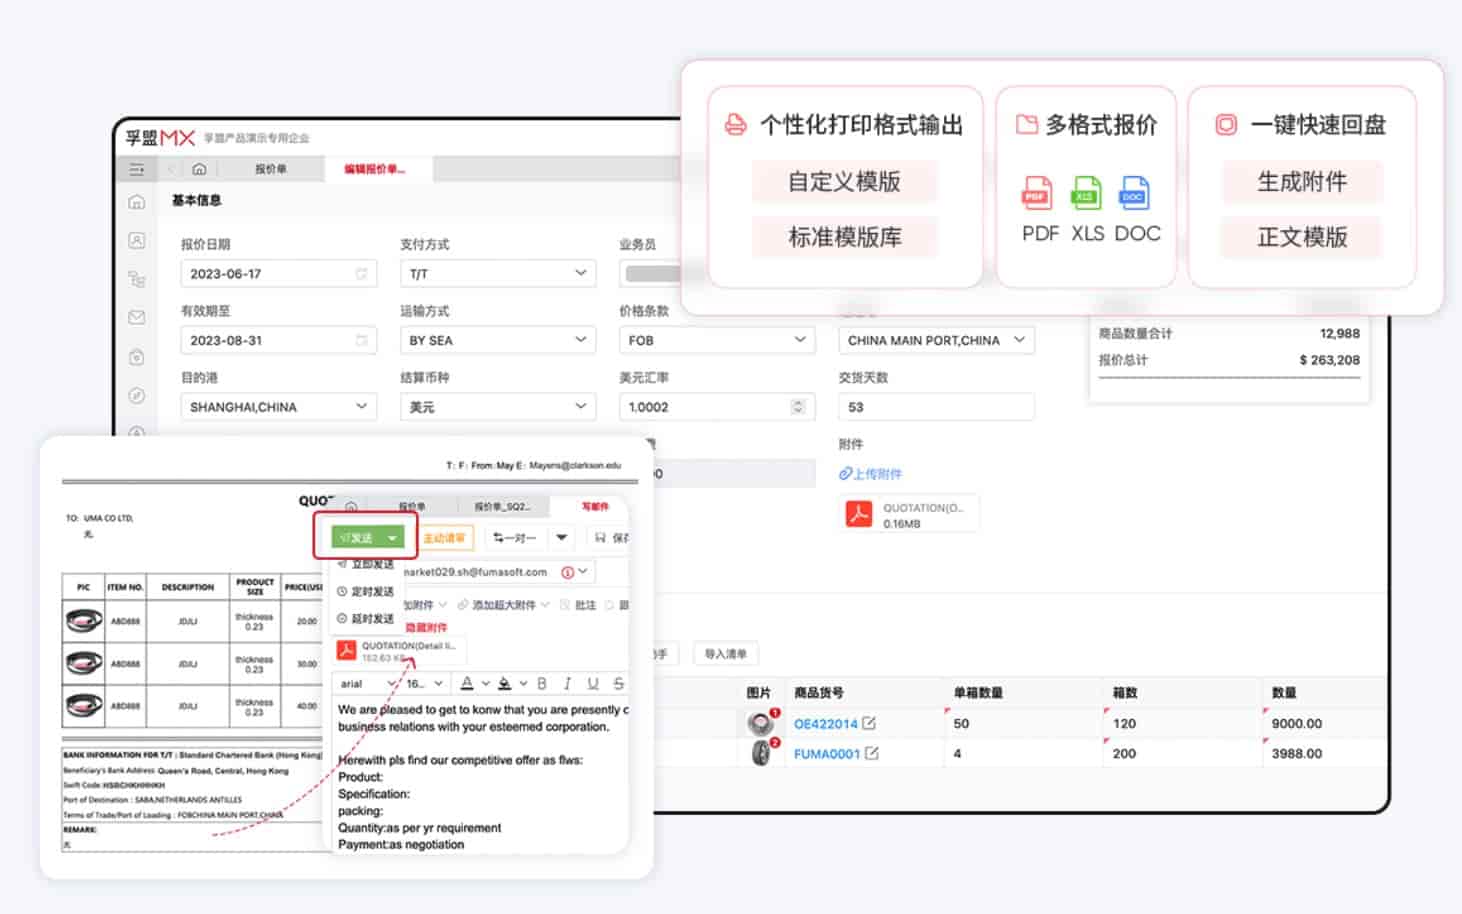Viewport: 1462px width, 914px height.
Task: Click the edit icon beside OE422014
Action: (869, 723)
